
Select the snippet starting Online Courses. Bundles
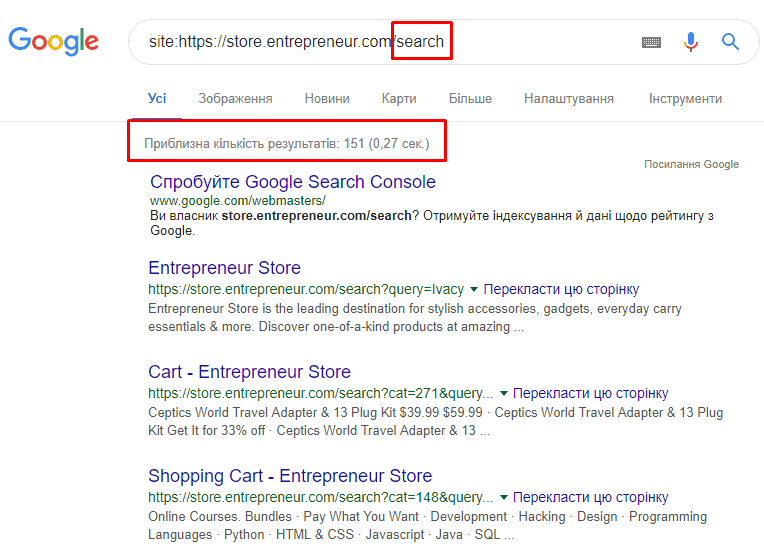tap(427, 525)
